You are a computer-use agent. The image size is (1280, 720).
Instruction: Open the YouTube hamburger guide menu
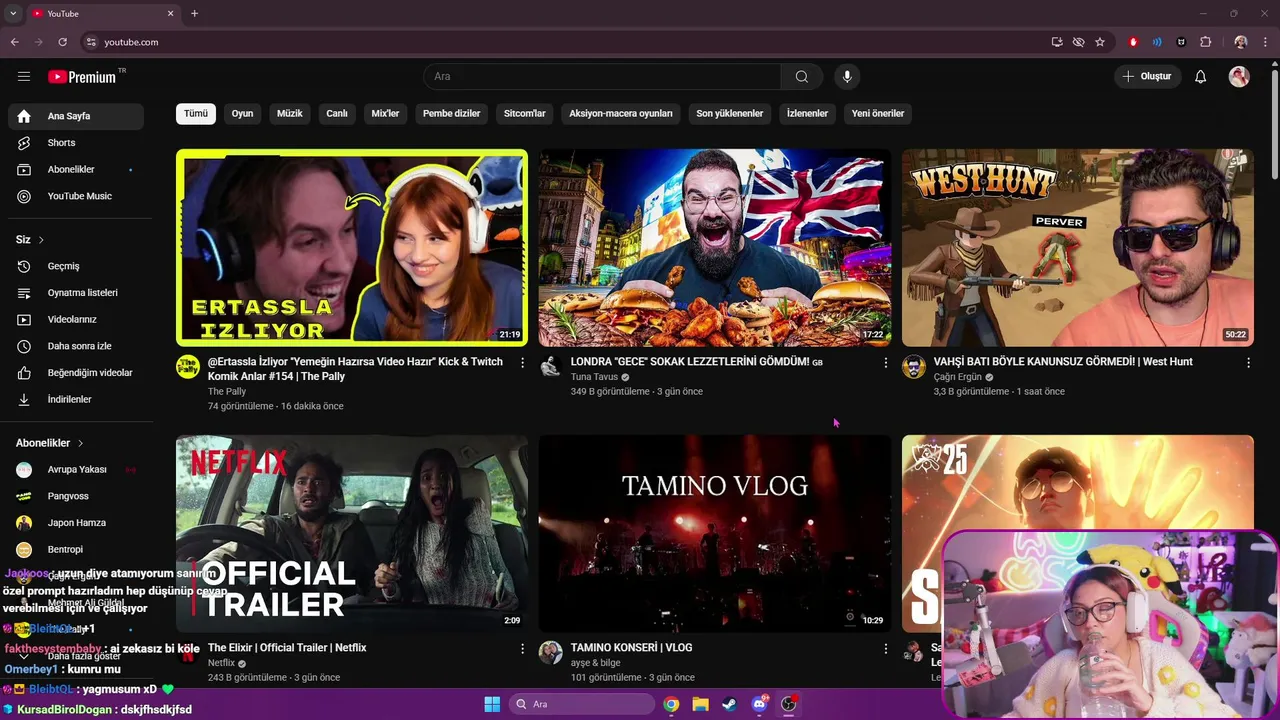[x=24, y=77]
